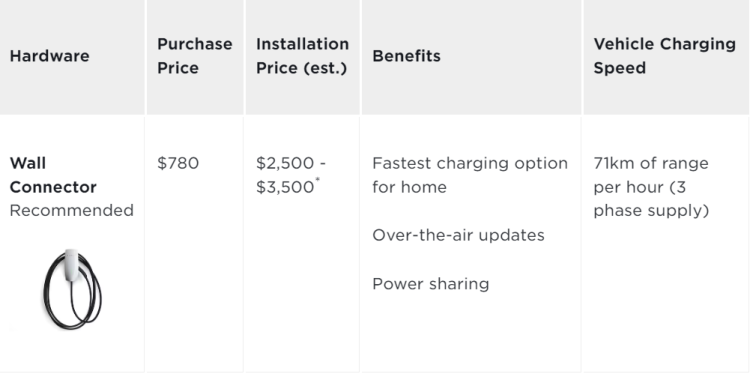Select the Benefits column header
The height and width of the screenshot is (377, 750).
coord(406,56)
